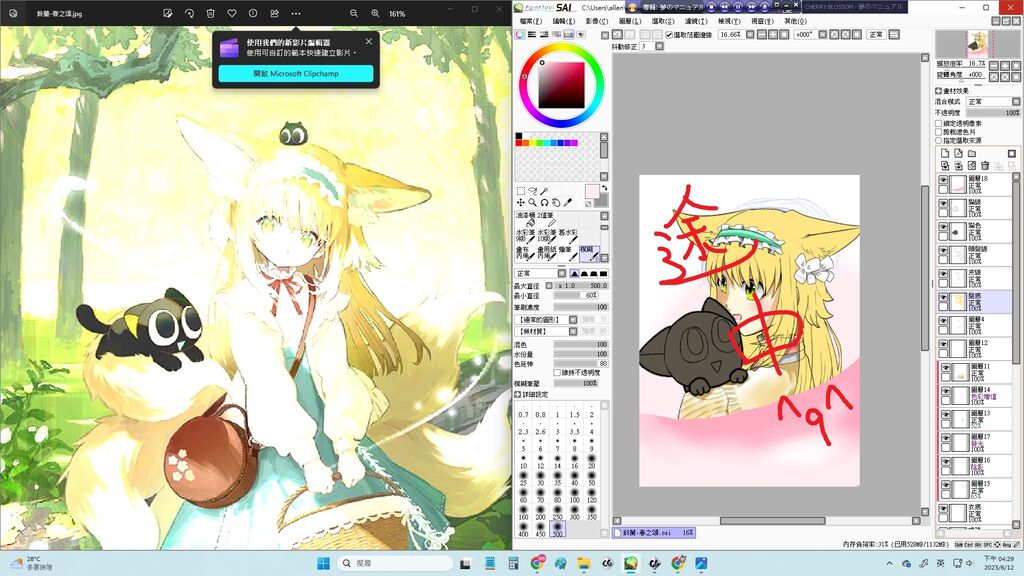Select brush size 500 preset
The width and height of the screenshot is (1024, 576).
557,530
